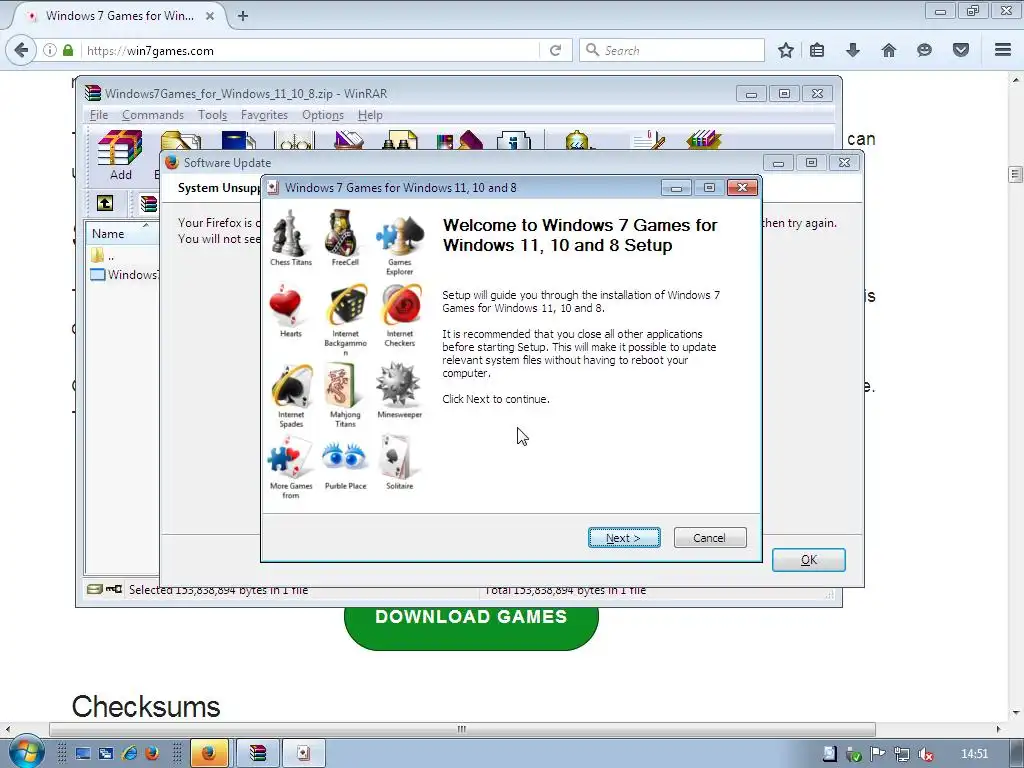This screenshot has width=1024, height=768.
Task: Click Next in the Setup wizard
Action: click(624, 537)
